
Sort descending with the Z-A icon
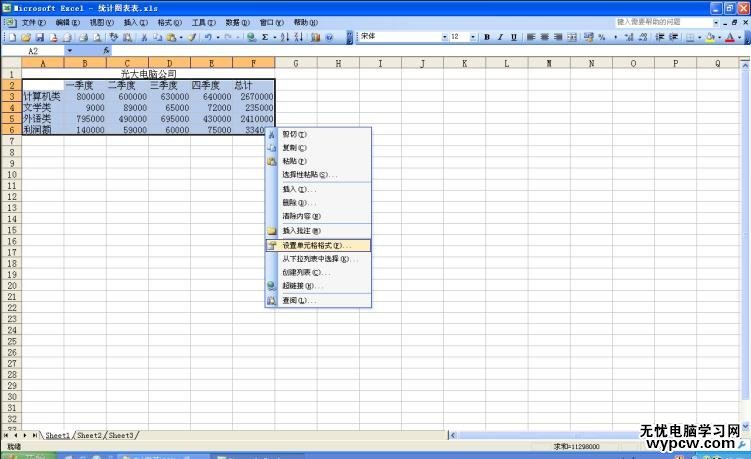pos(298,37)
